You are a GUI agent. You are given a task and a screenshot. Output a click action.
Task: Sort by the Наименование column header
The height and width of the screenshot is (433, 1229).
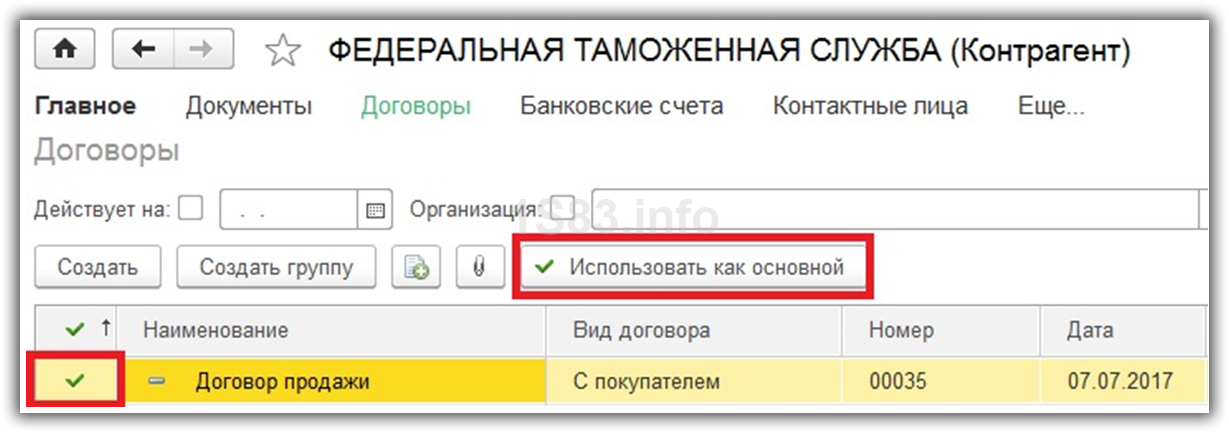[x=335, y=330]
